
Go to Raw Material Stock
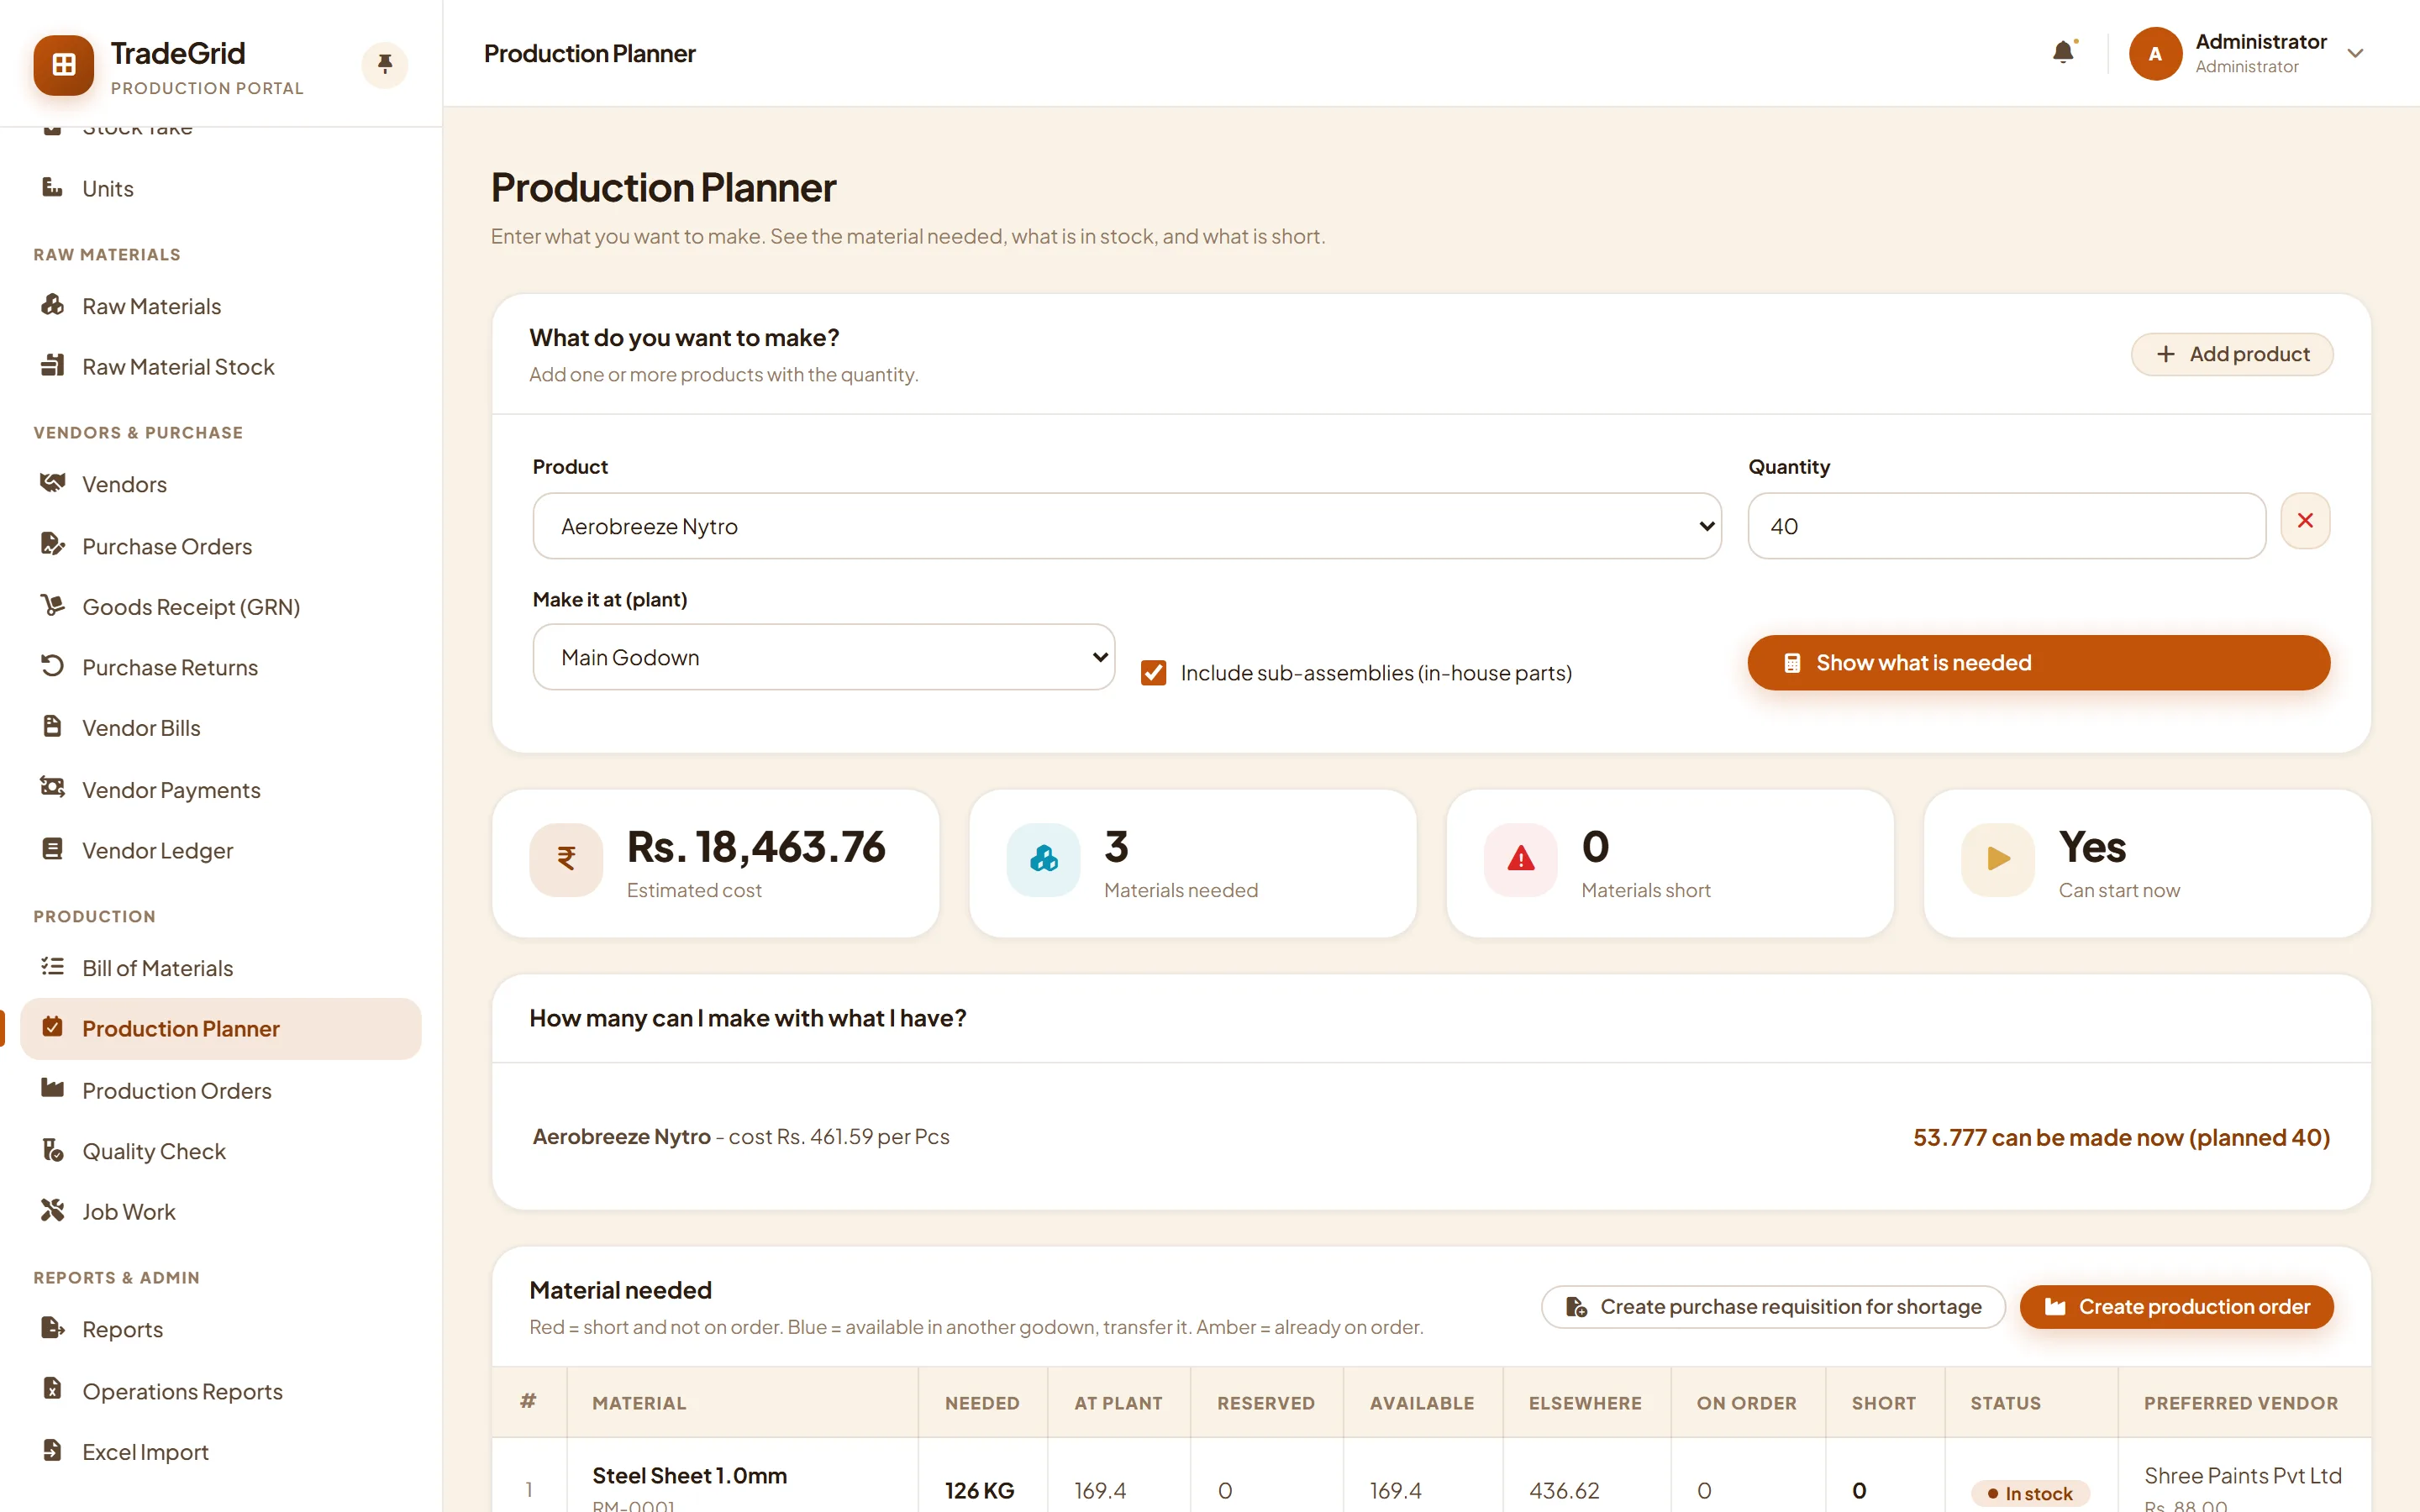[221, 367]
